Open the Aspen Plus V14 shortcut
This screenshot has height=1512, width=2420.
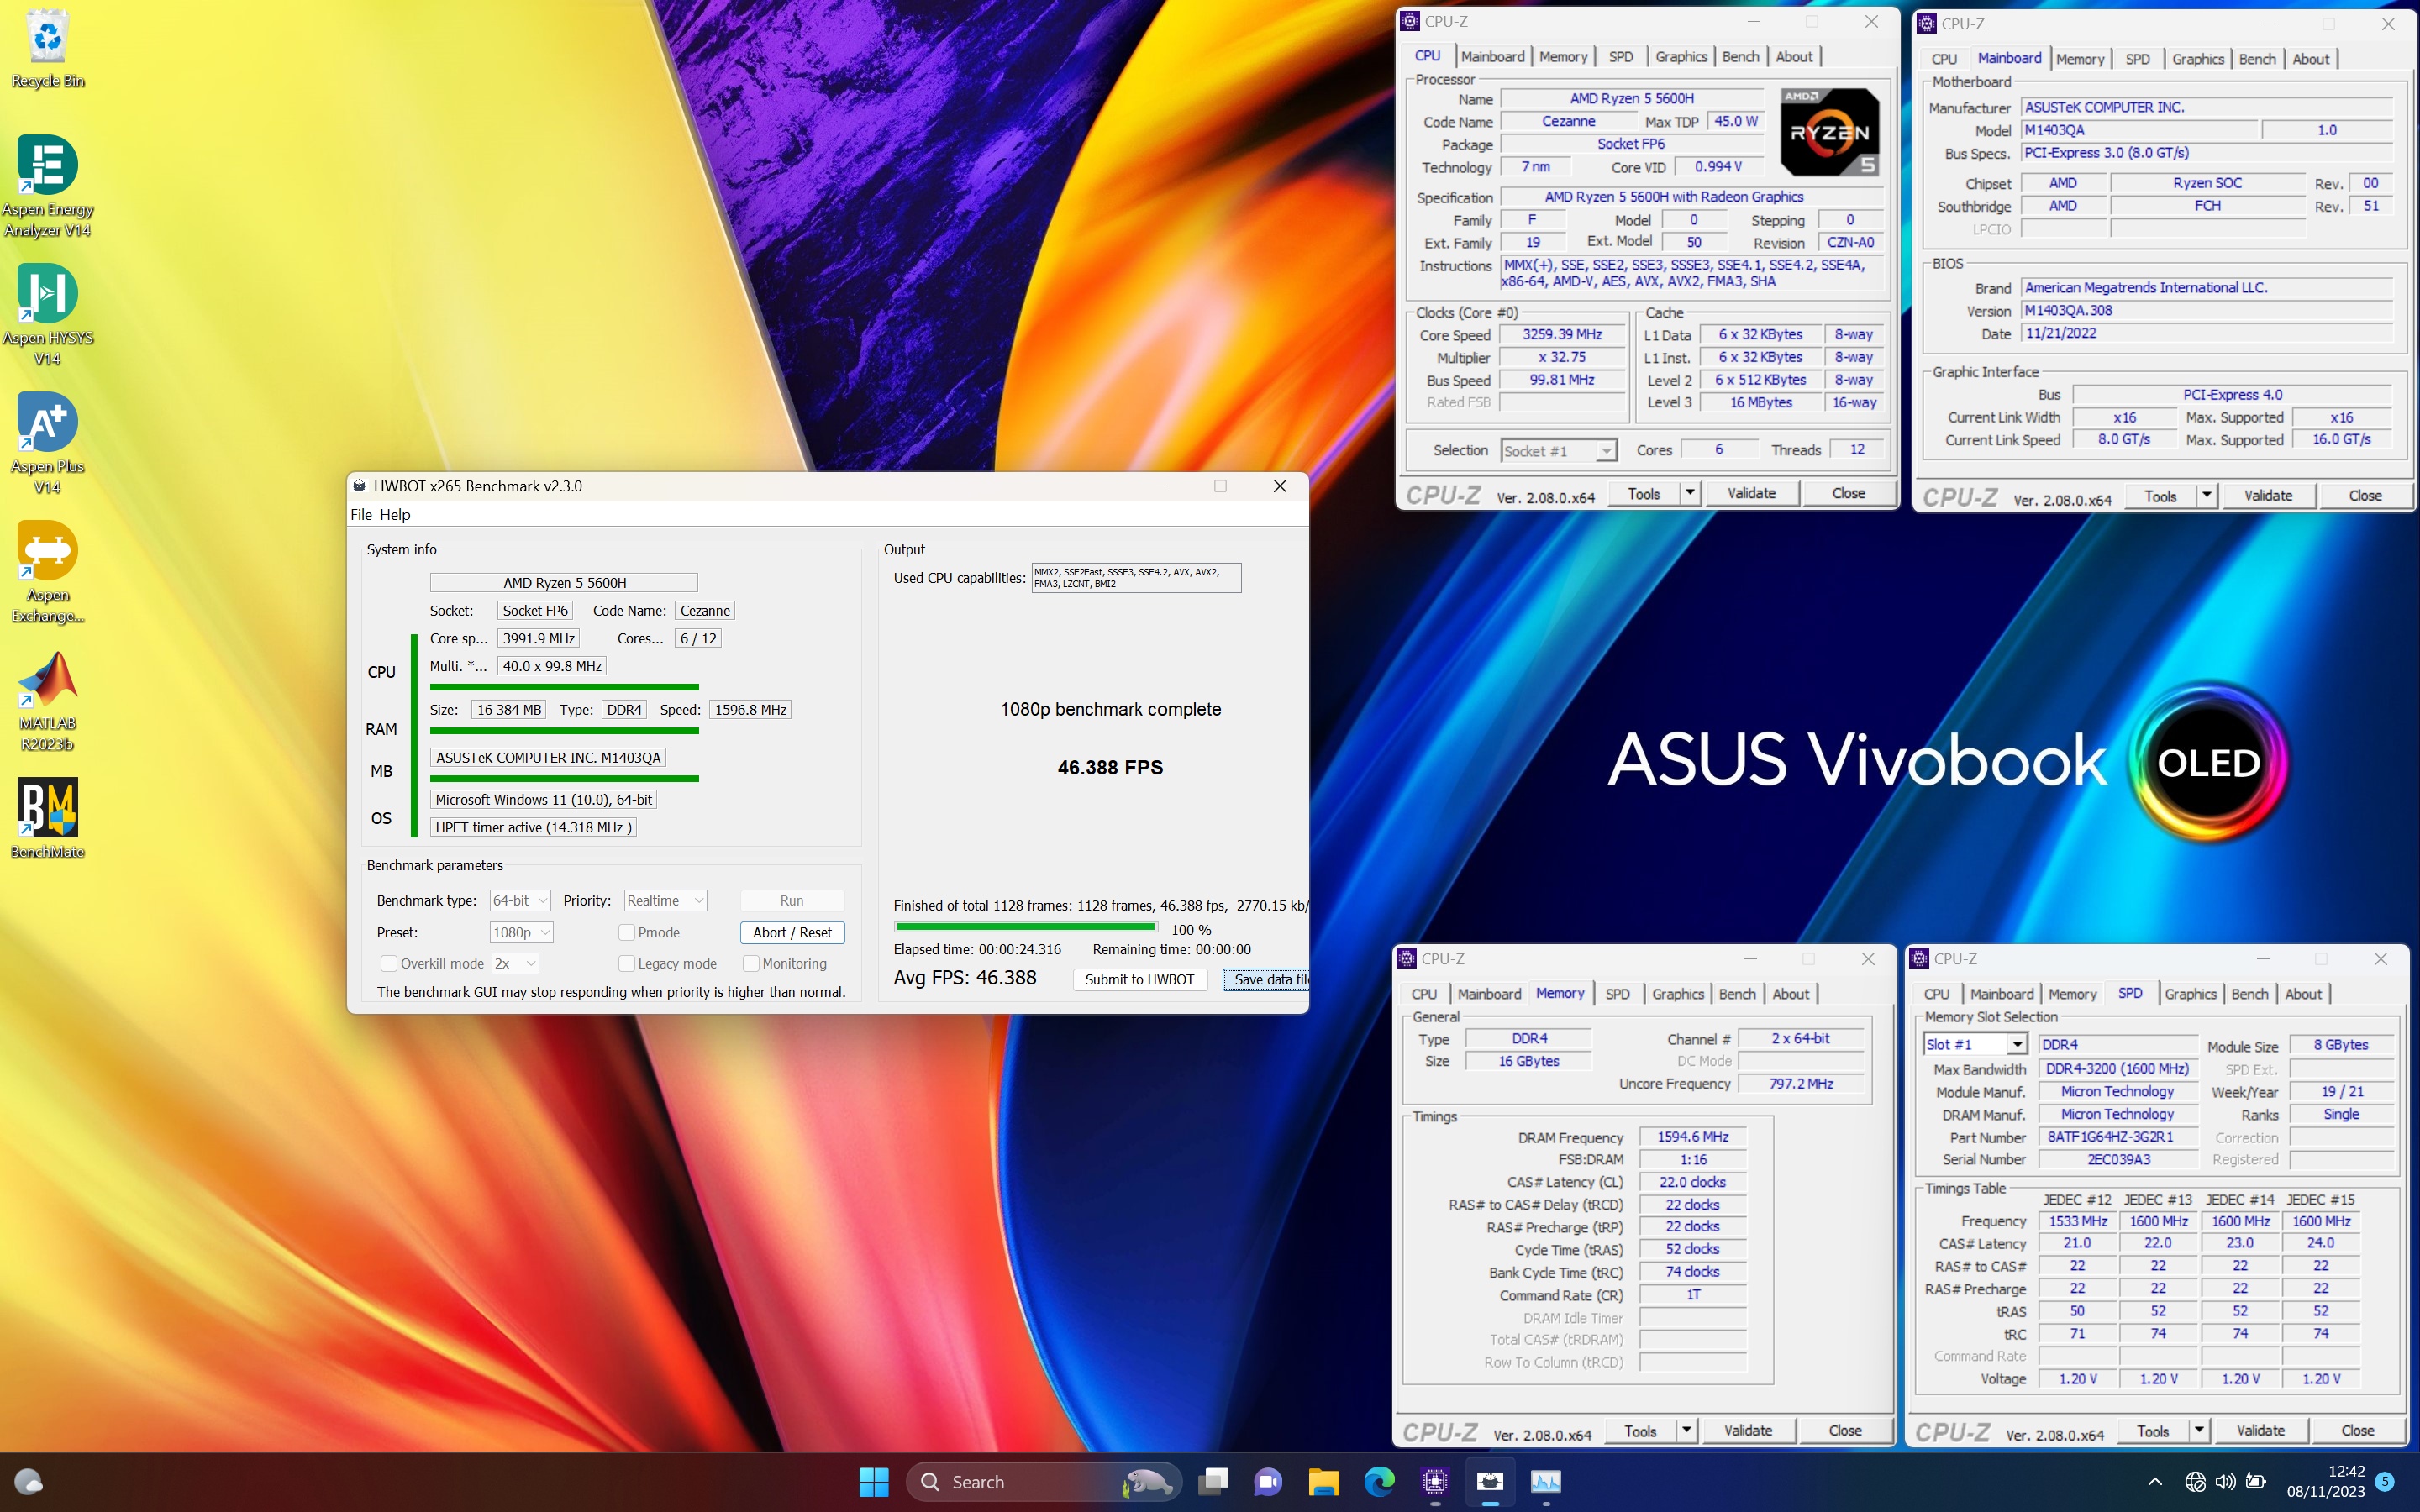(47, 443)
